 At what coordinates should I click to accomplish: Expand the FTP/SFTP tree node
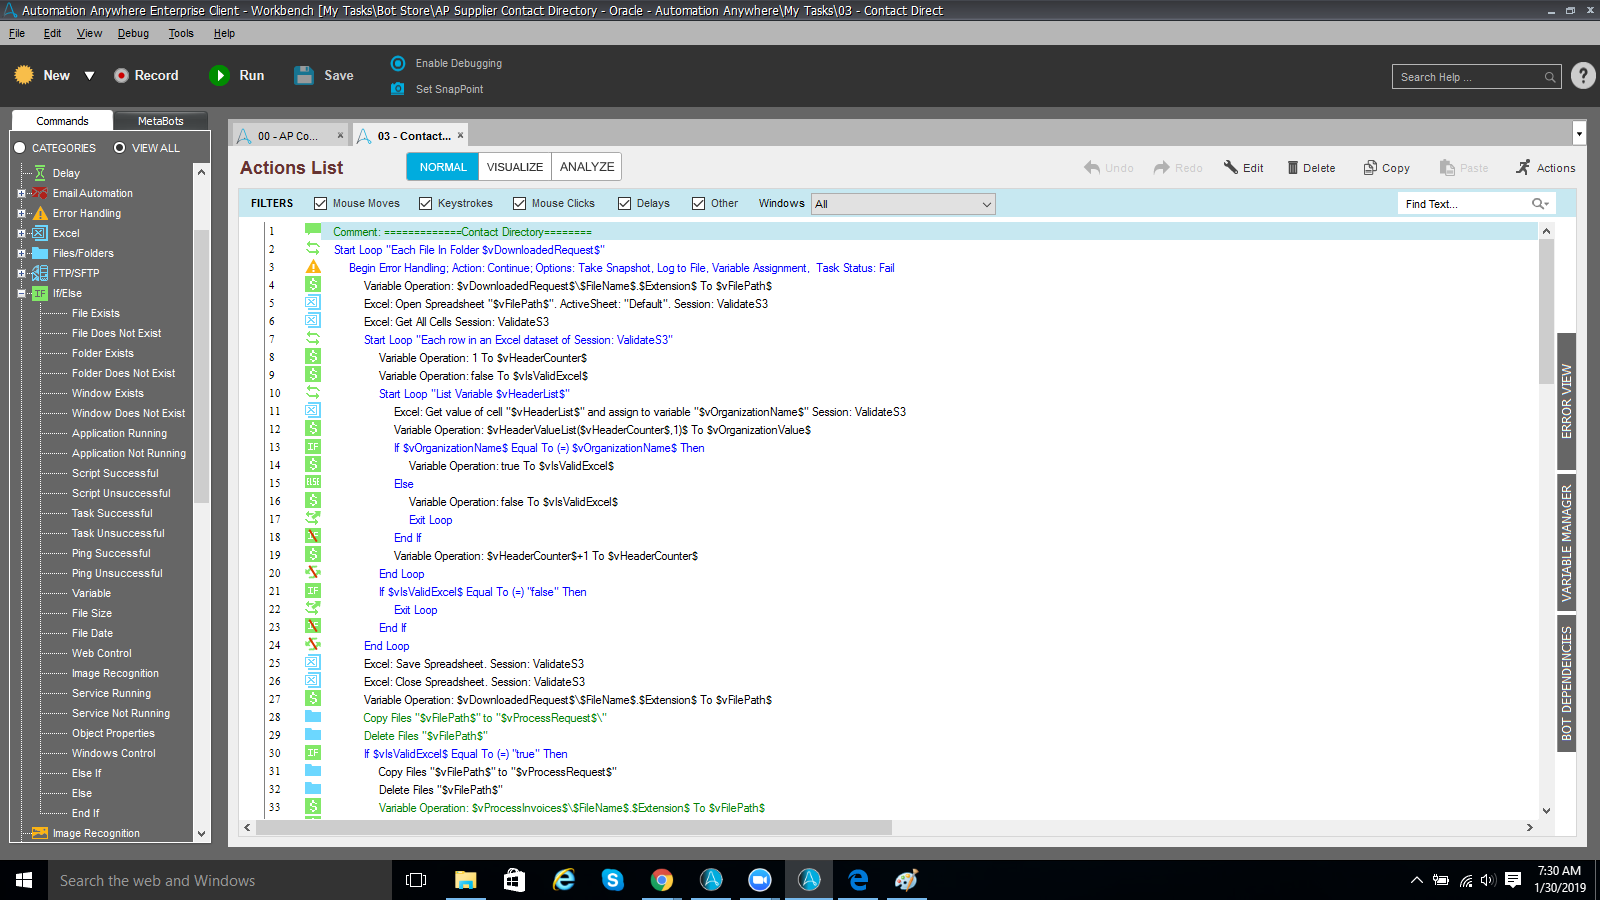pyautogui.click(x=21, y=273)
